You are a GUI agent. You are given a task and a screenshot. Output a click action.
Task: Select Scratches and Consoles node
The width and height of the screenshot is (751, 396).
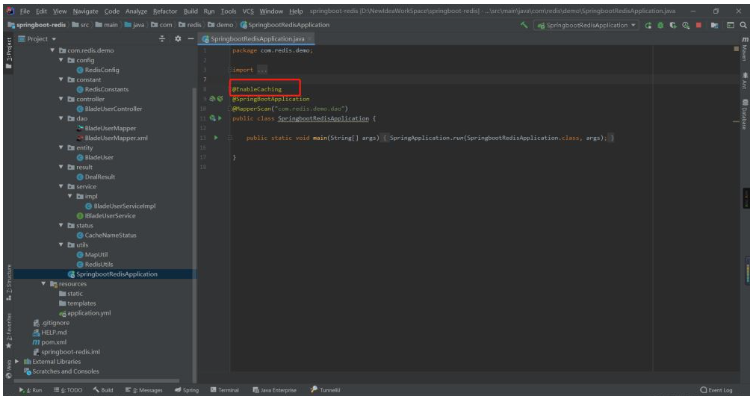click(61, 371)
